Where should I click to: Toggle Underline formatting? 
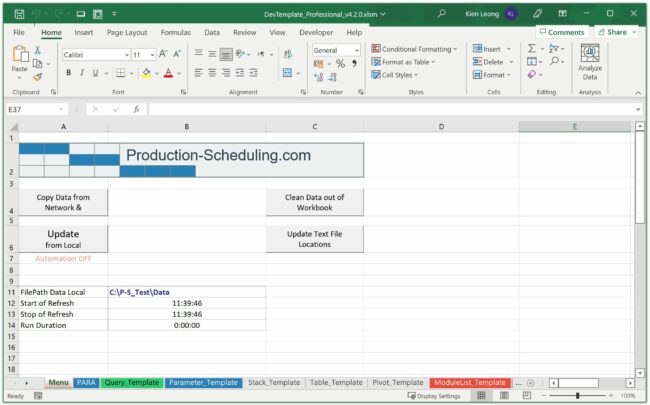95,73
